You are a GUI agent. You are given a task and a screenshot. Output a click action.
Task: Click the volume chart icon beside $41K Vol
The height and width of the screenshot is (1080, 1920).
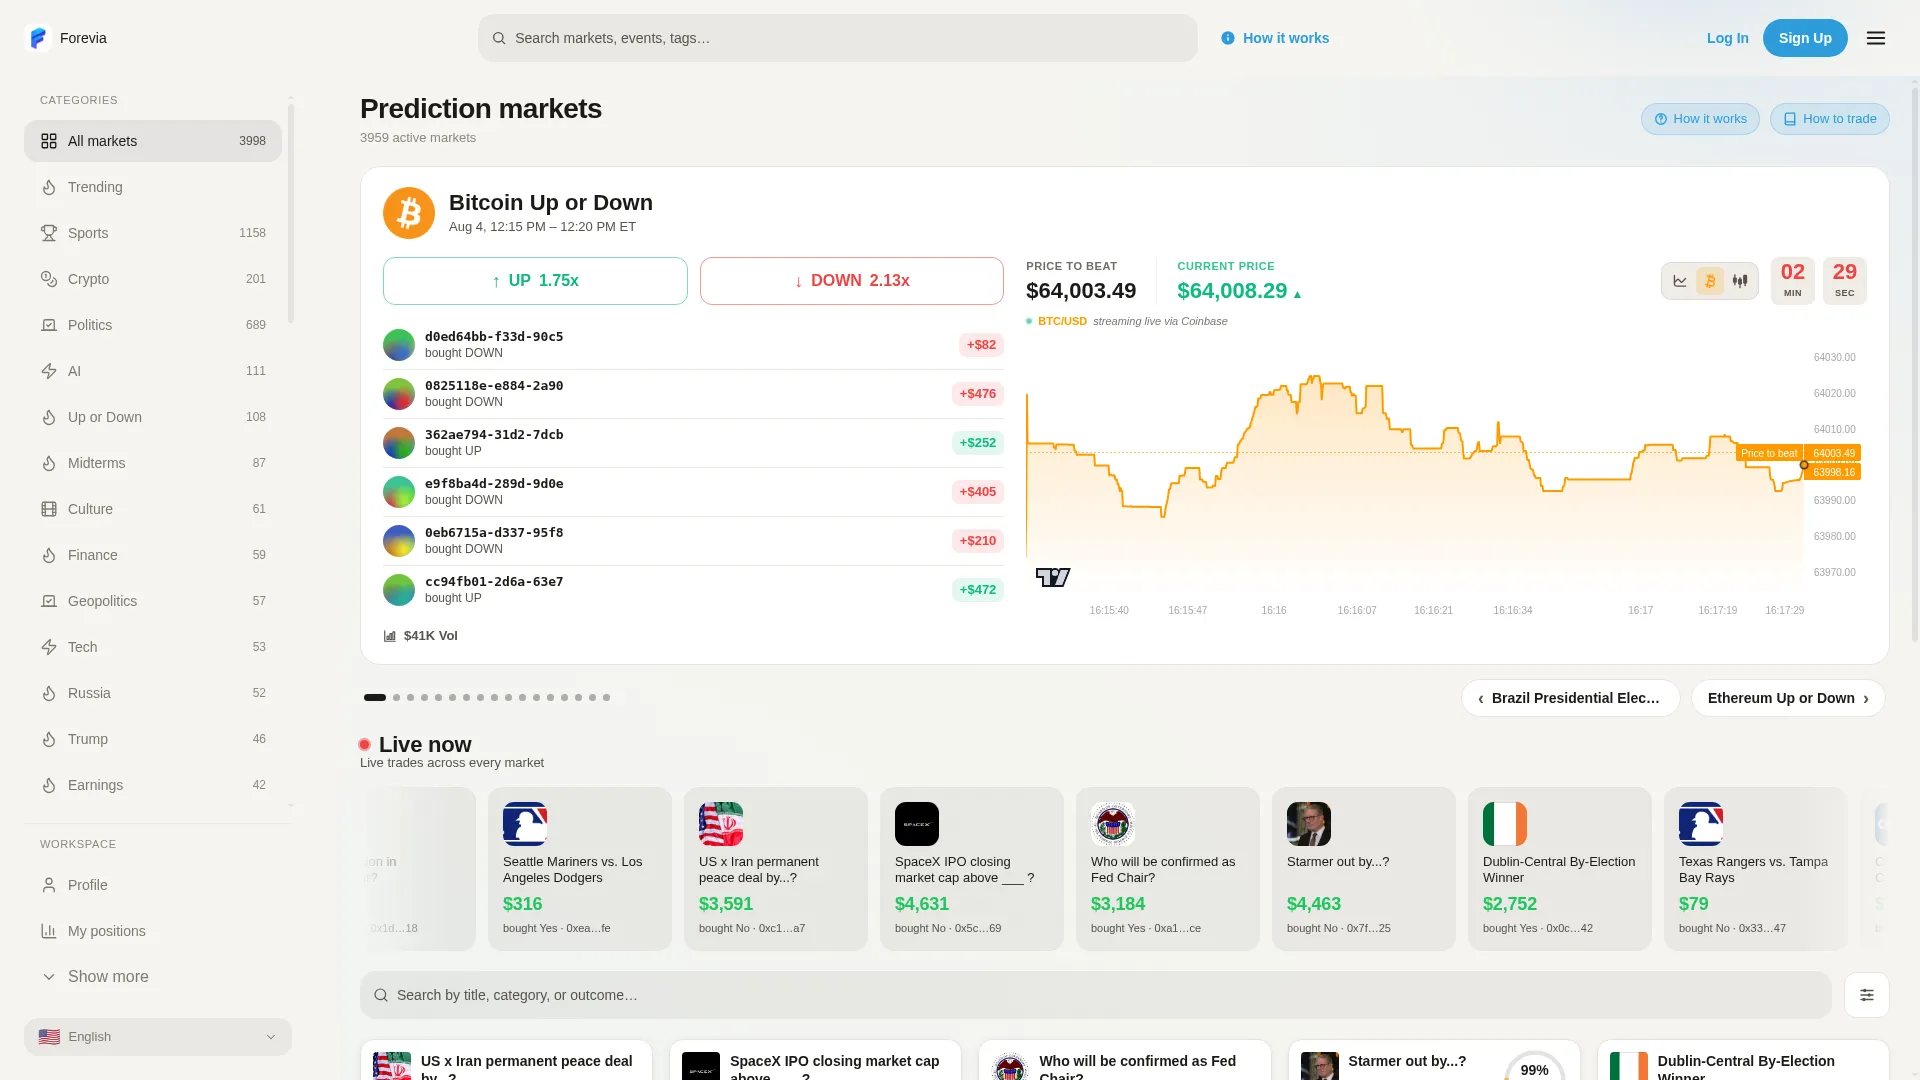[390, 636]
